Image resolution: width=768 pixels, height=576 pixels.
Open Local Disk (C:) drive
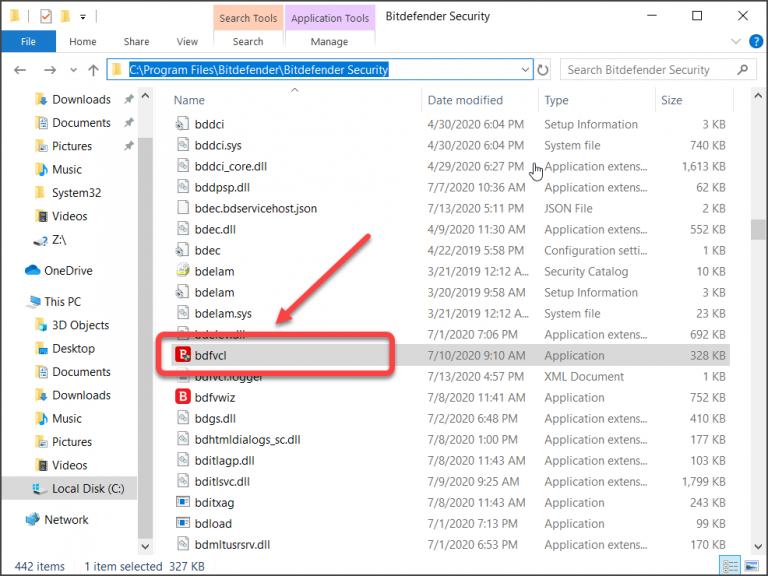click(88, 488)
